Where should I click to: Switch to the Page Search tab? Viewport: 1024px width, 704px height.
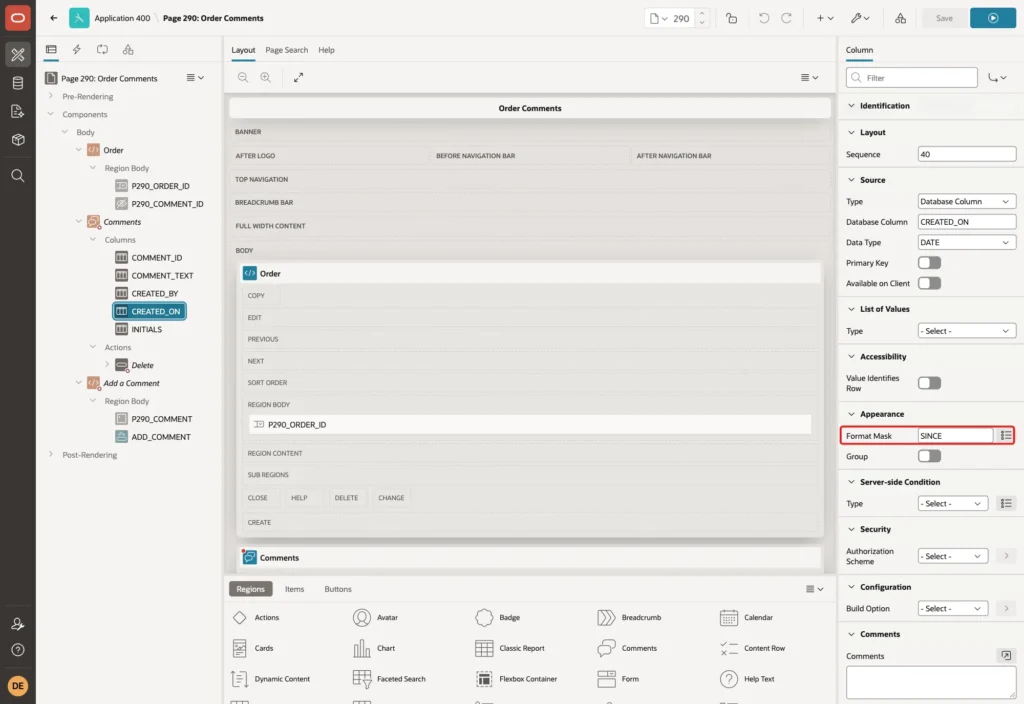286,50
